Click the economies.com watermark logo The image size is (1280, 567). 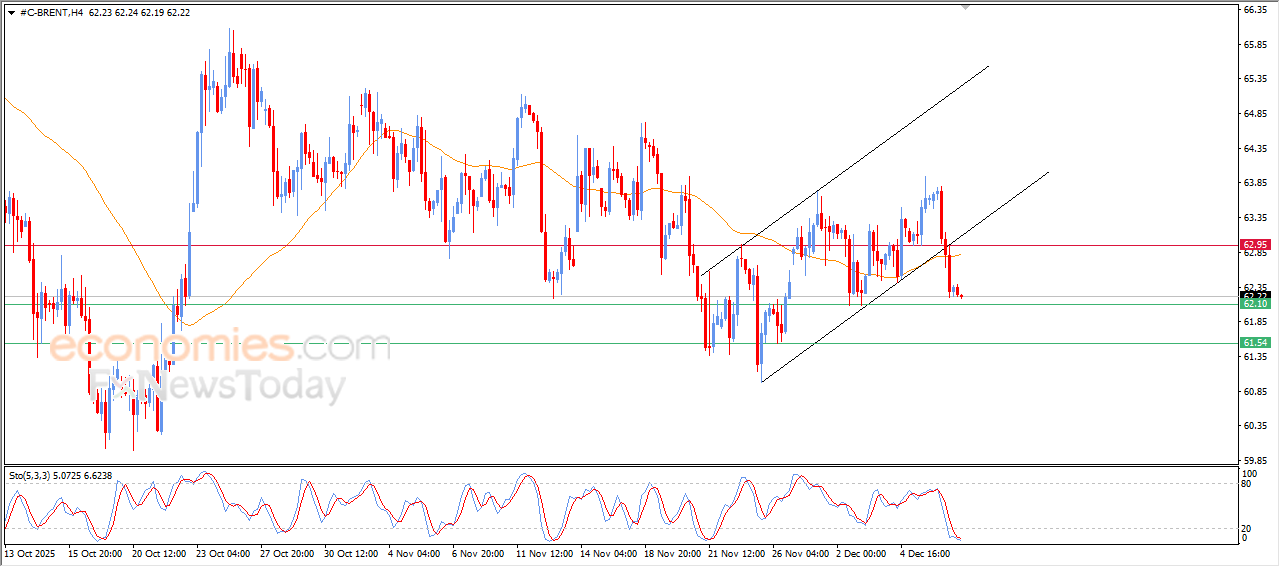click(220, 348)
